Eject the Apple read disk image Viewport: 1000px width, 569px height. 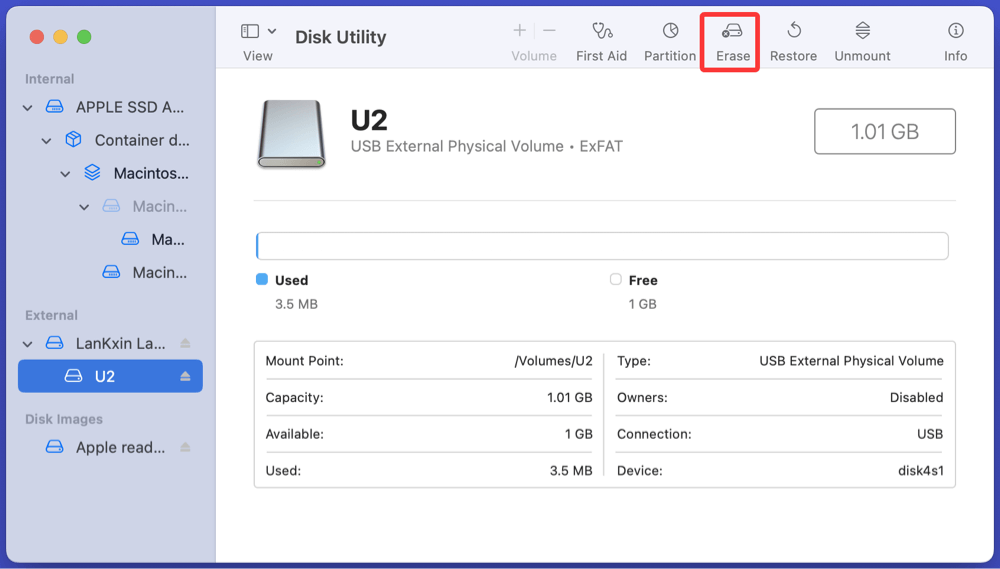(x=185, y=448)
